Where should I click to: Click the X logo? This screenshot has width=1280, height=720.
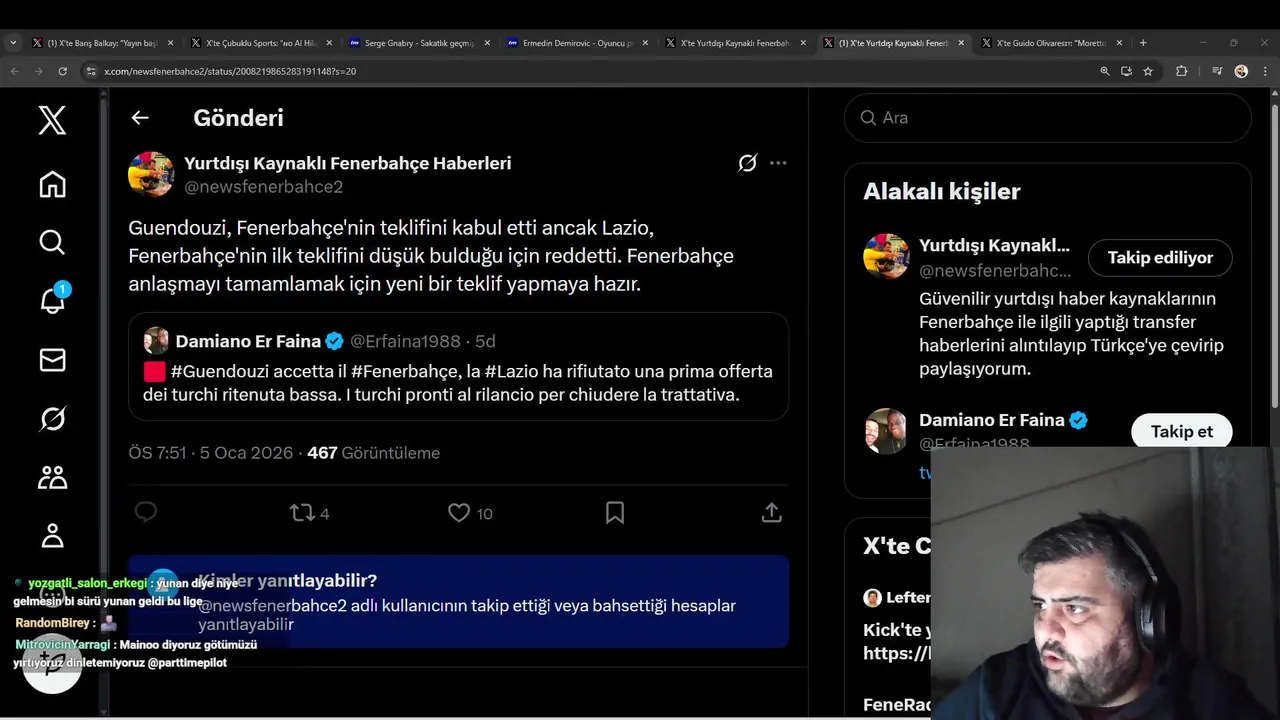[x=52, y=121]
